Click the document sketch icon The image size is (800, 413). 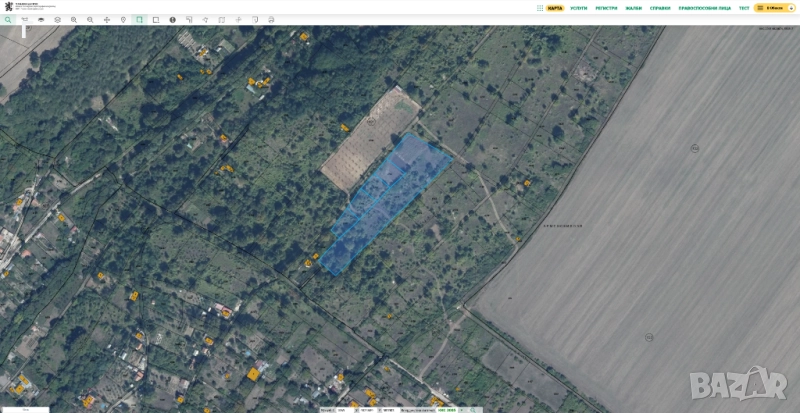click(255, 20)
